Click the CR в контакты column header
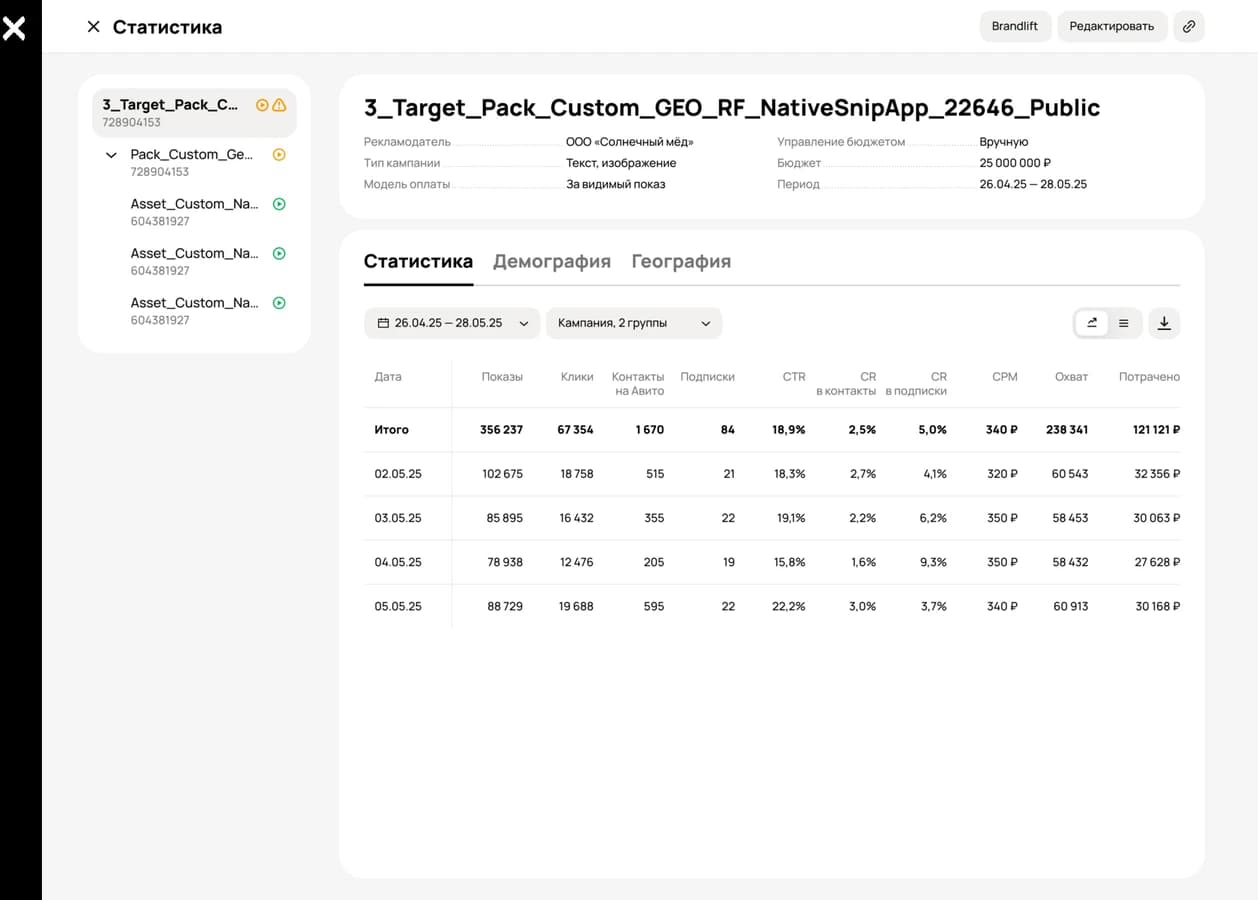Screen dimensions: 1258x900 click(846, 384)
